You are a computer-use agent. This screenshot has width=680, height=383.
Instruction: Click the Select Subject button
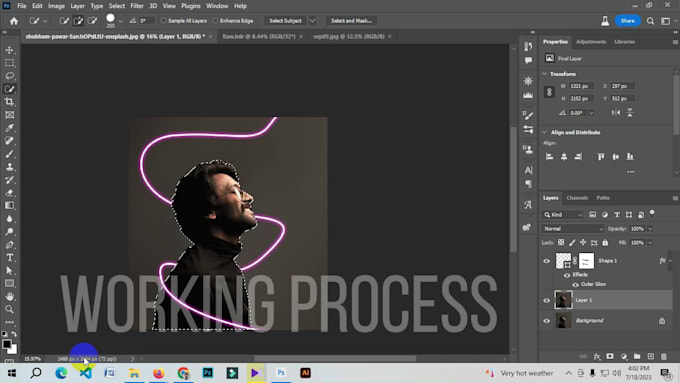pyautogui.click(x=285, y=21)
